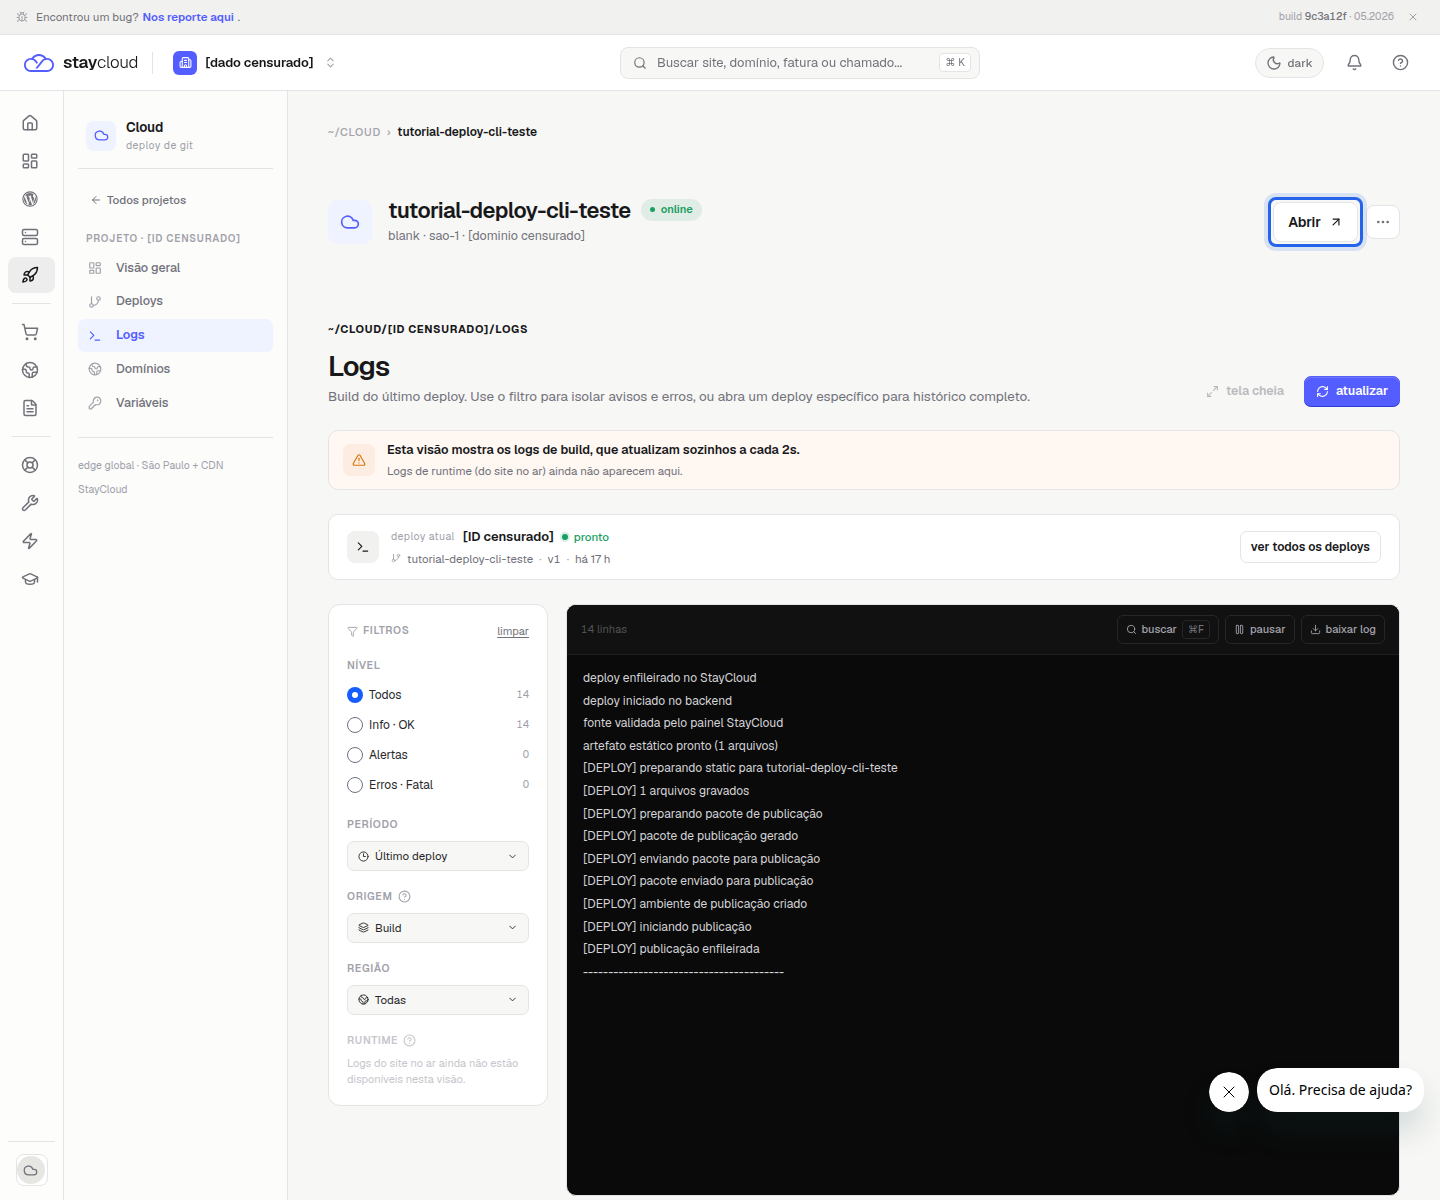Focus the global search field

coord(800,63)
